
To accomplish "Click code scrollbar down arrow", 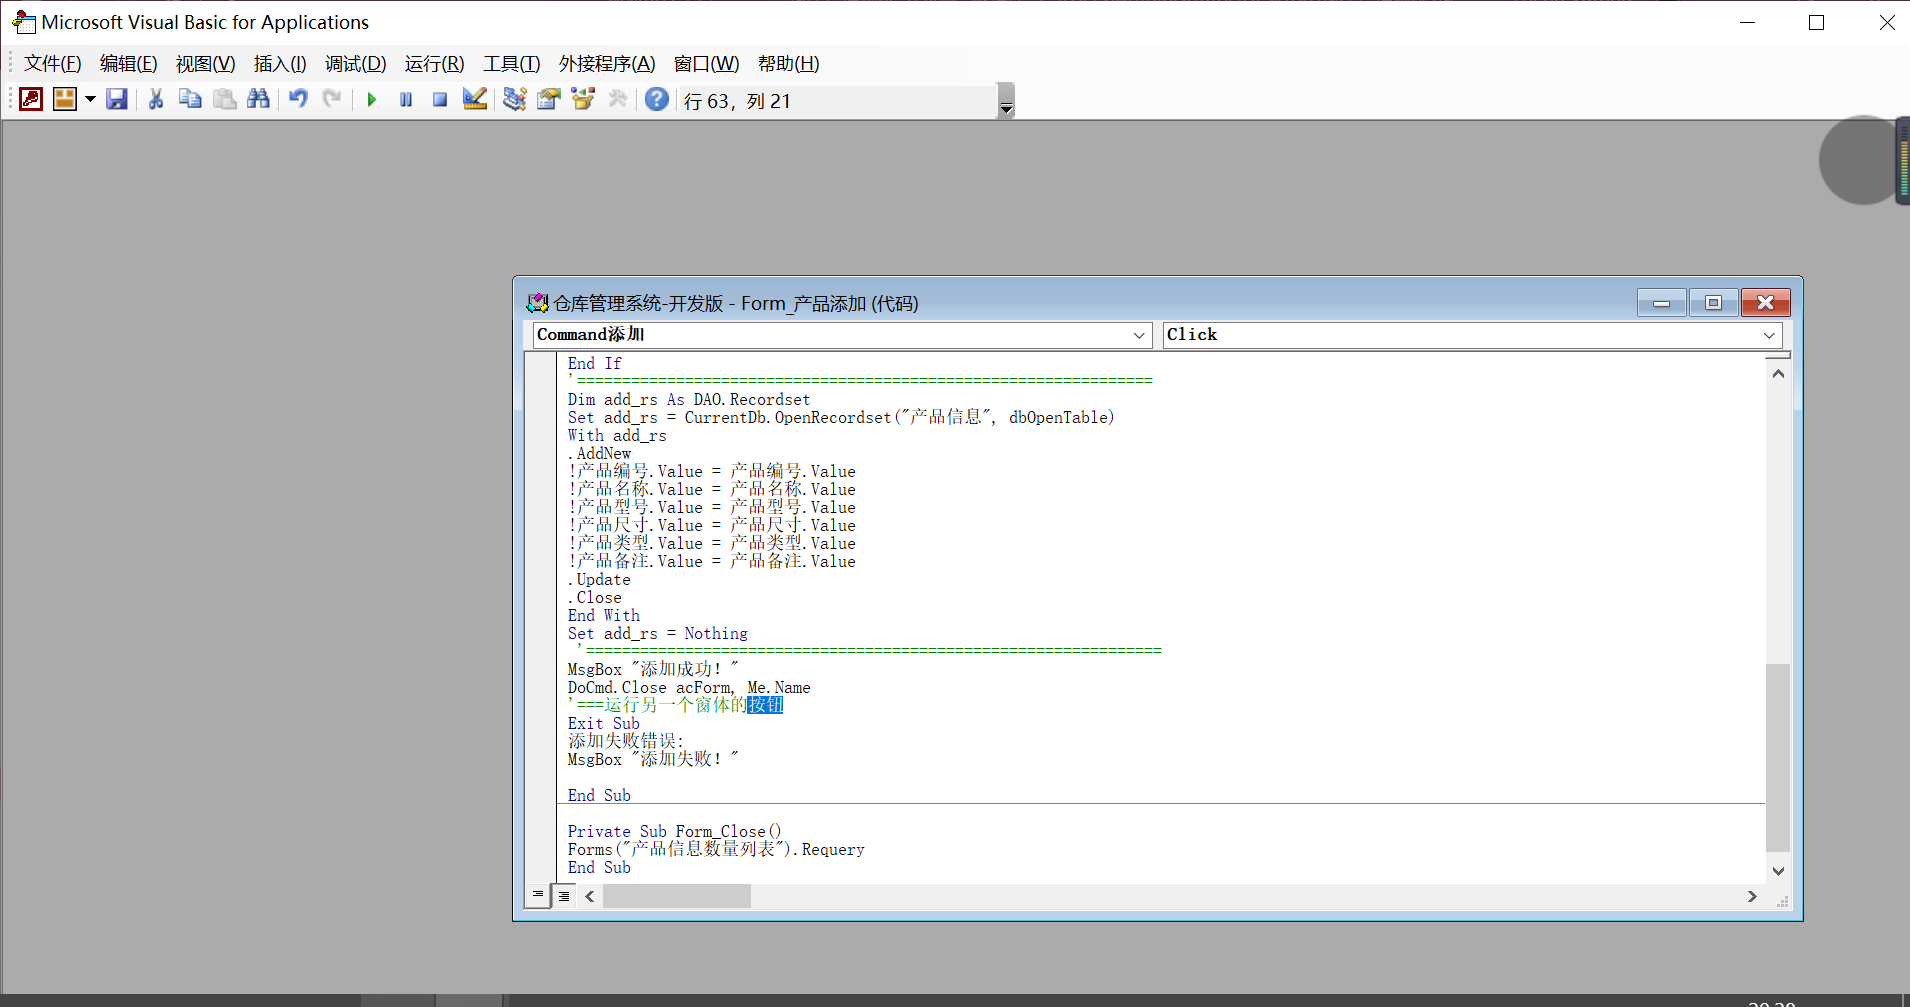I will 1778,871.
